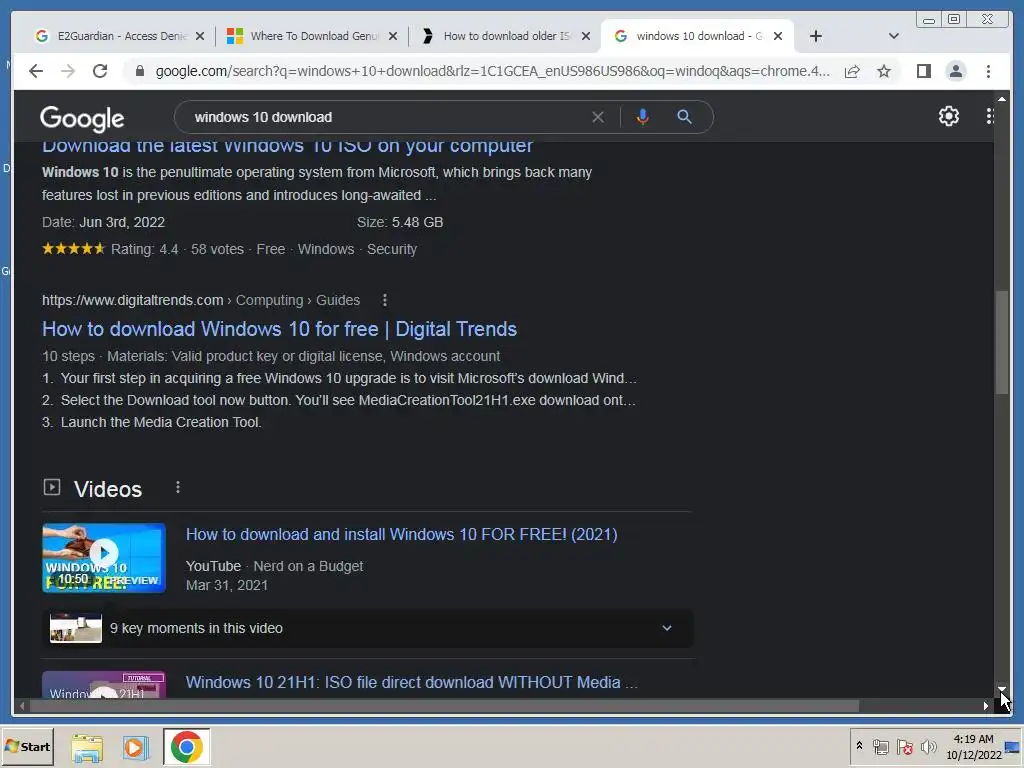Click the horizontal scrollbar thumb
The height and width of the screenshot is (768, 1024).
(x=444, y=706)
